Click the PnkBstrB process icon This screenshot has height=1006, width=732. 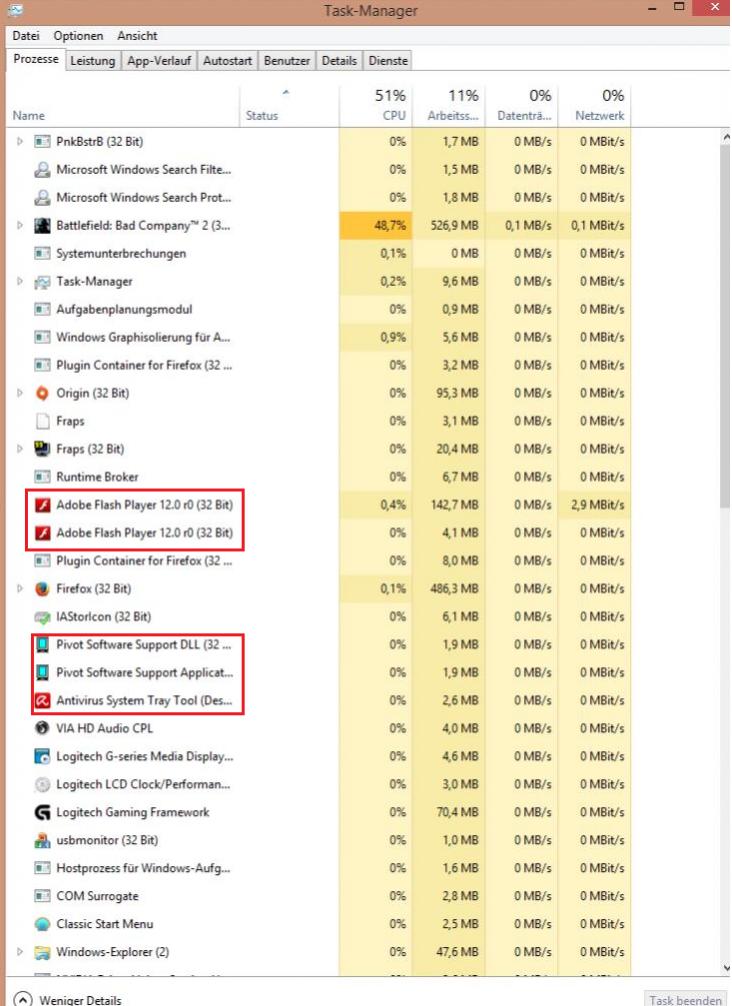[42, 142]
